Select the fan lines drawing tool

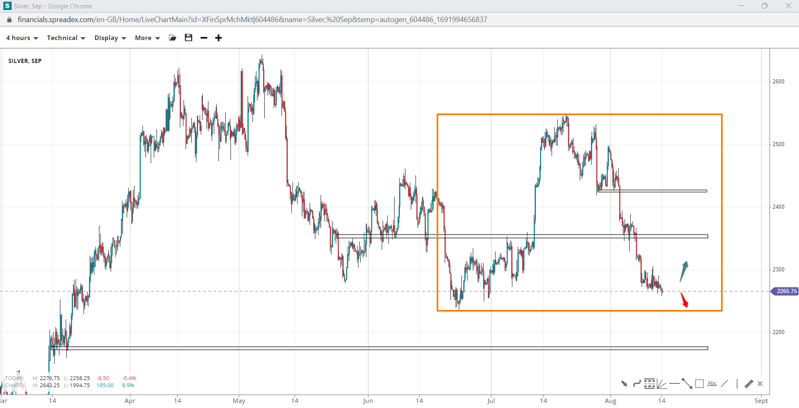pos(661,383)
